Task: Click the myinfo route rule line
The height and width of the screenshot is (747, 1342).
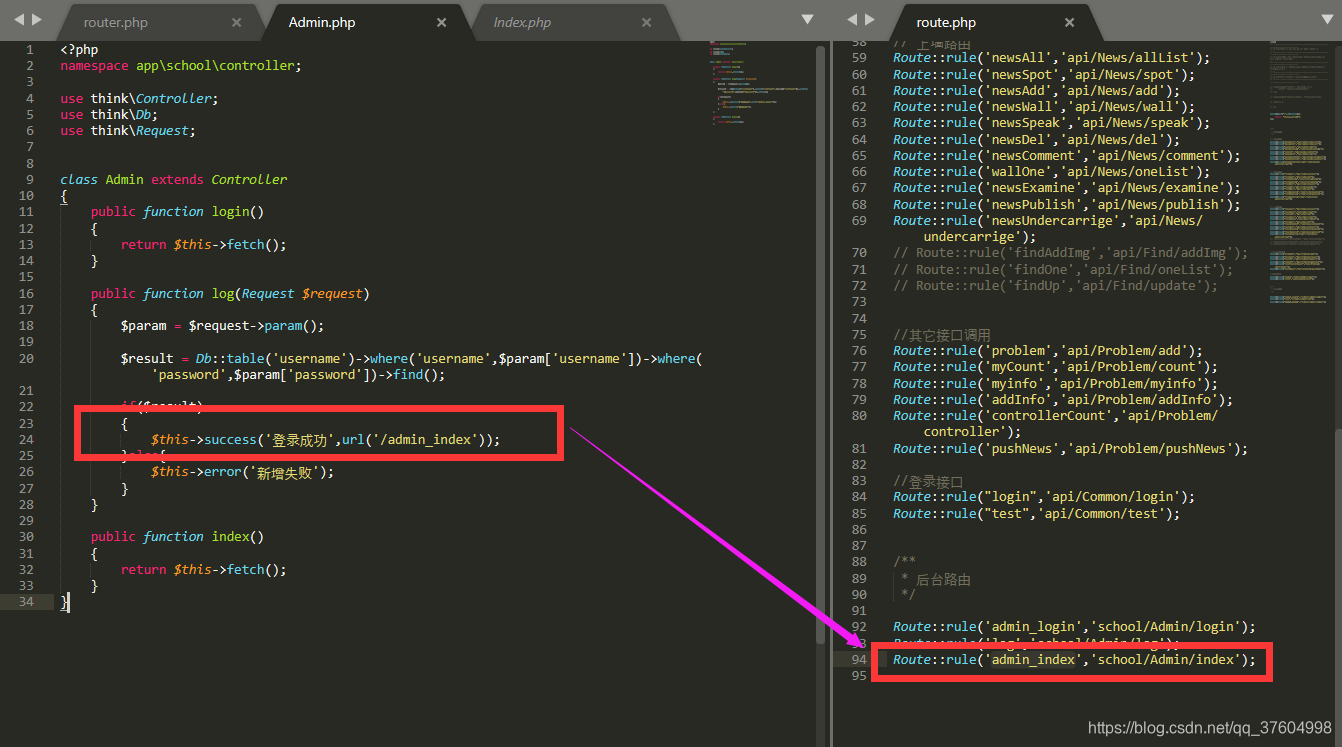Action: click(1055, 383)
